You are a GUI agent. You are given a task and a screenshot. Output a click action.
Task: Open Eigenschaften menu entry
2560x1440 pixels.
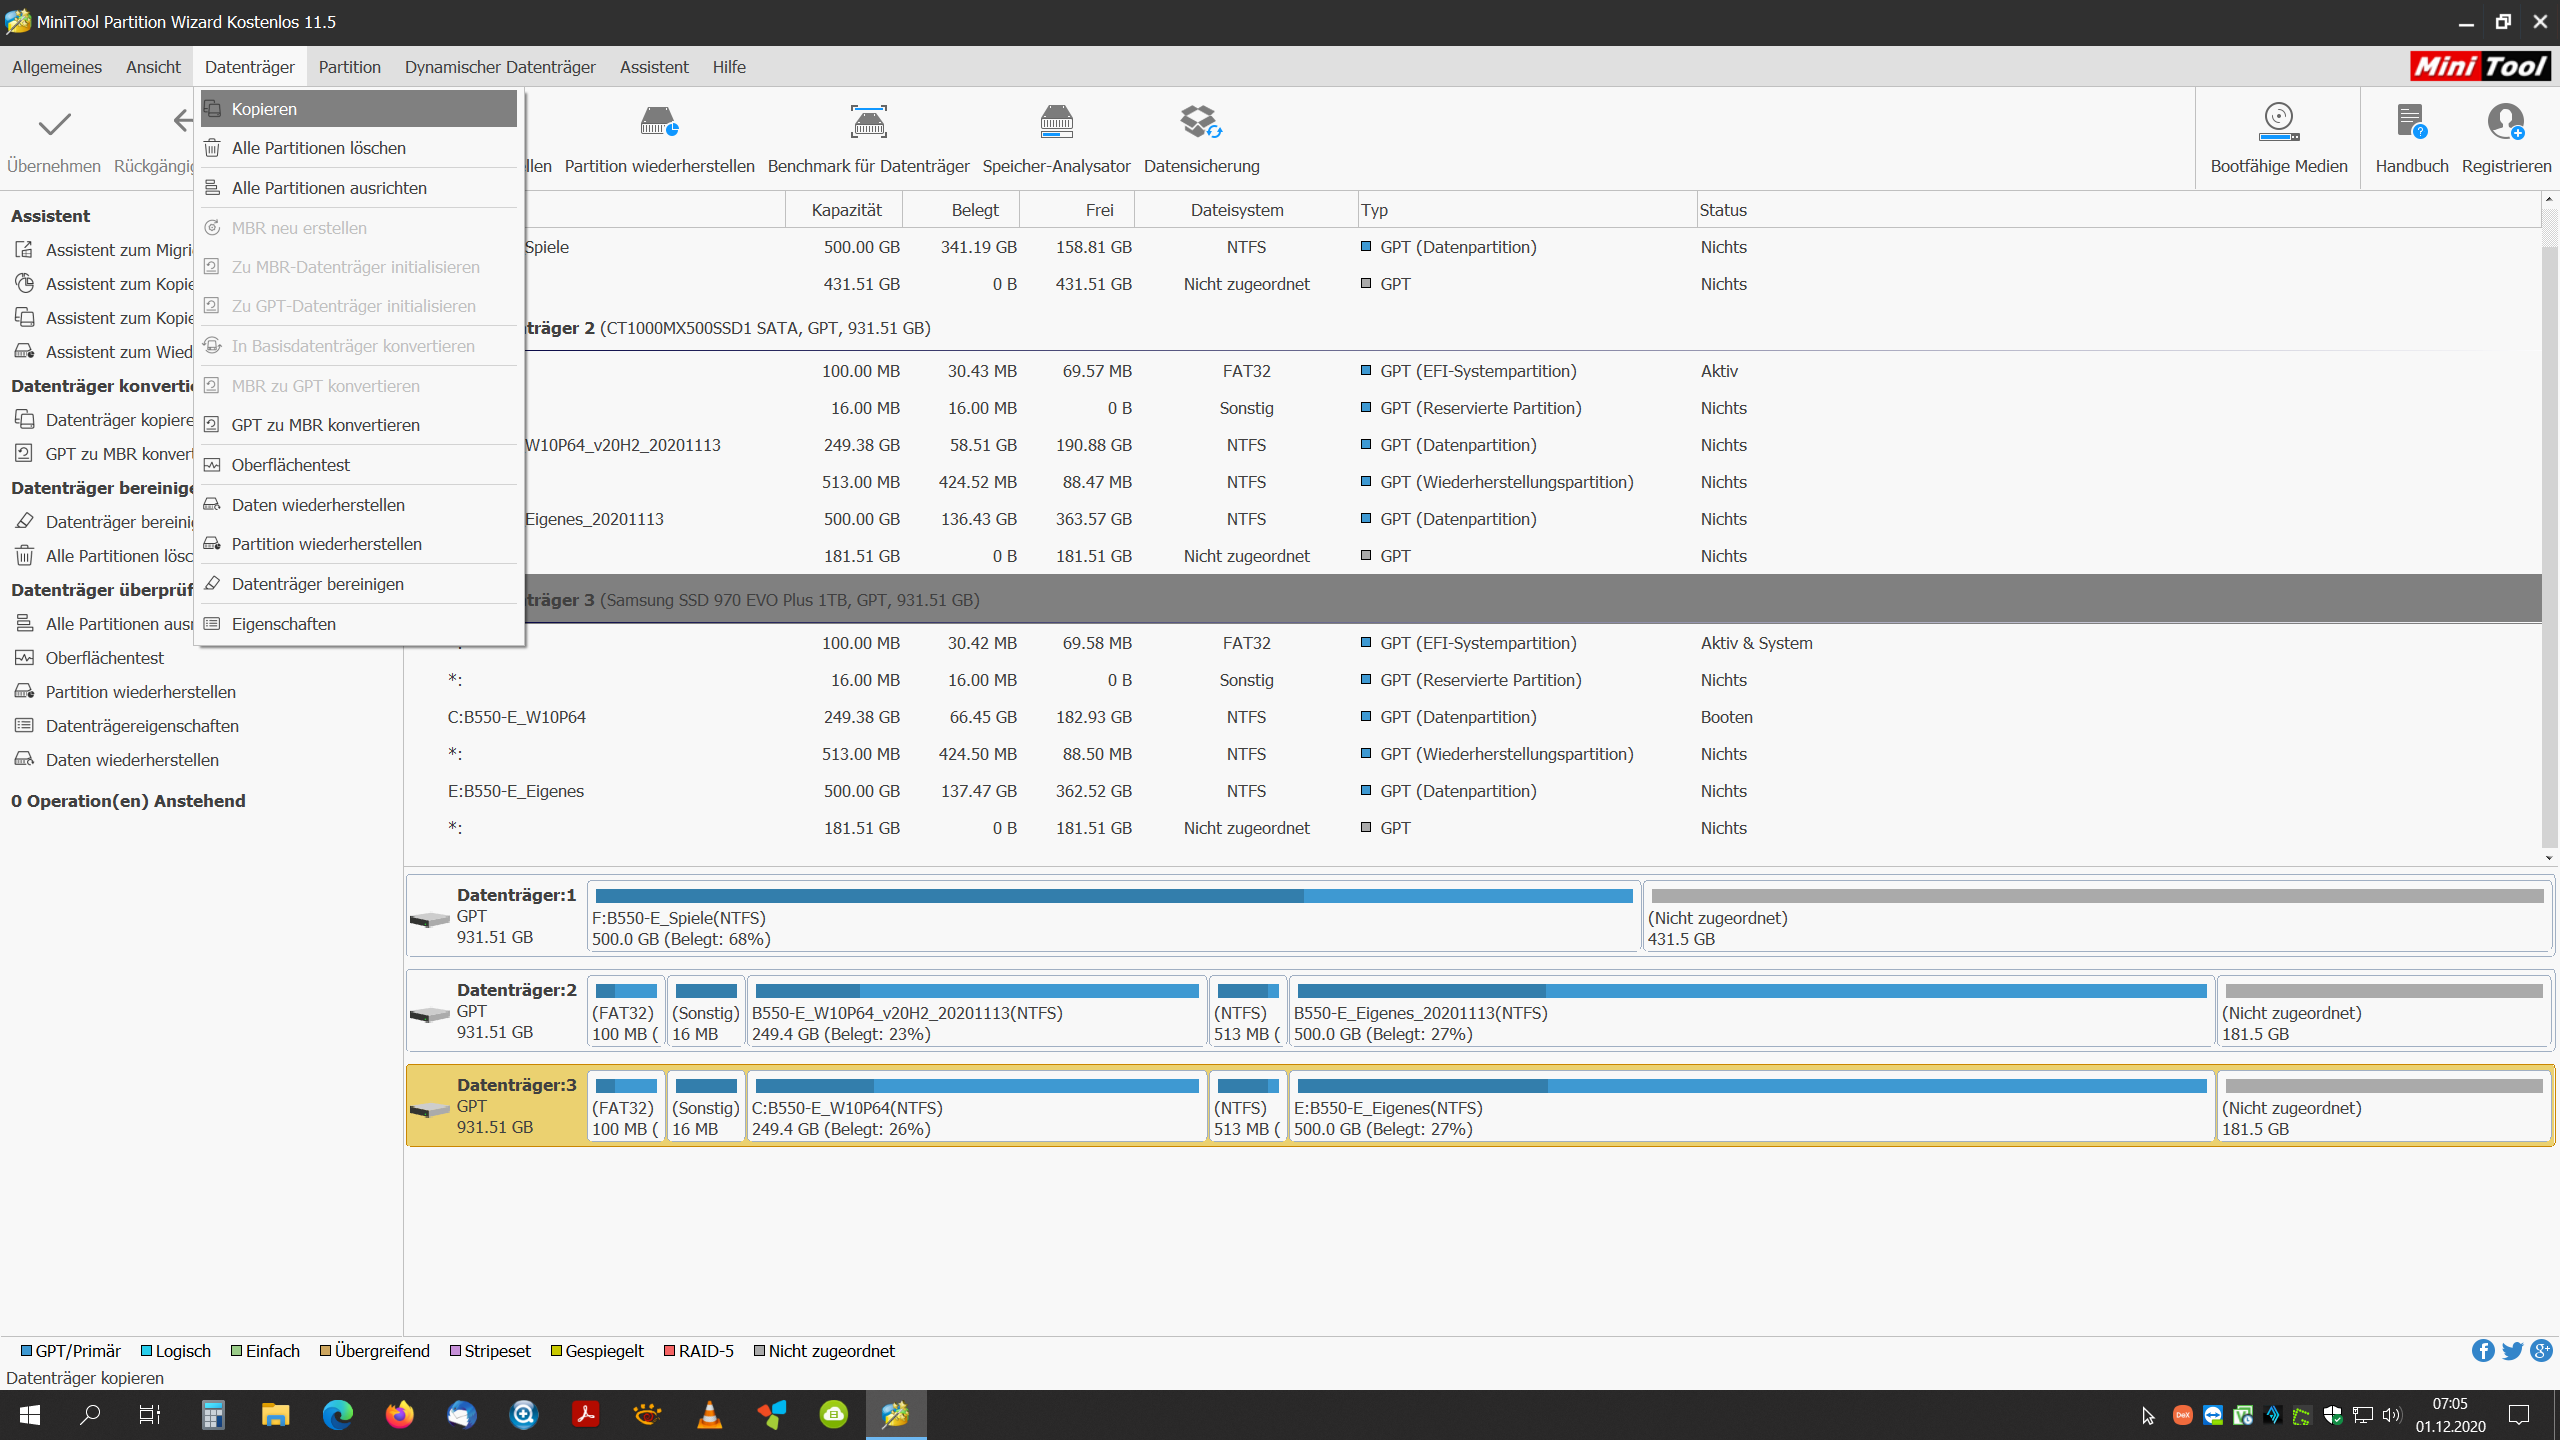[x=283, y=624]
